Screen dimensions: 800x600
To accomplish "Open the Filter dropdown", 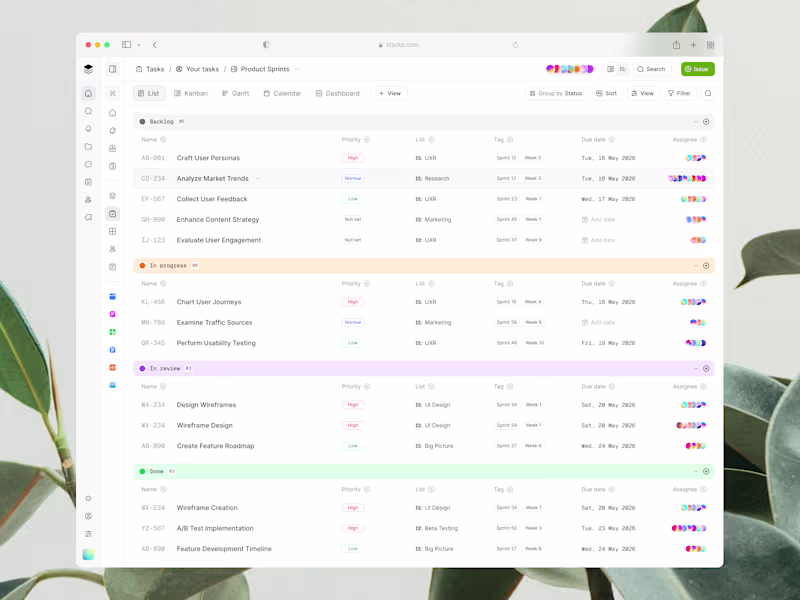I will [679, 93].
